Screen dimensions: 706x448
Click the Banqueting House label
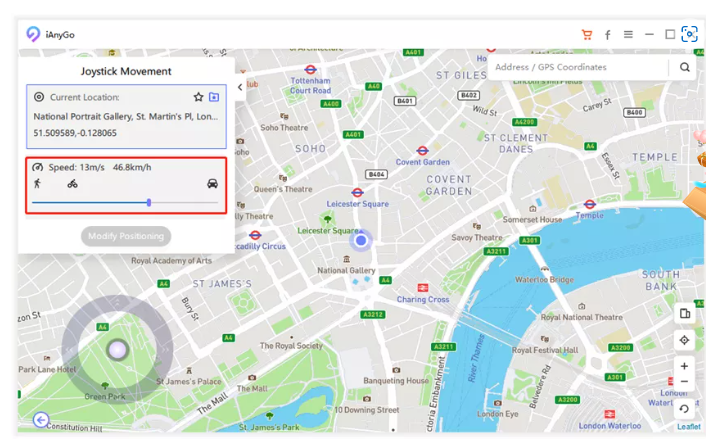[396, 380]
